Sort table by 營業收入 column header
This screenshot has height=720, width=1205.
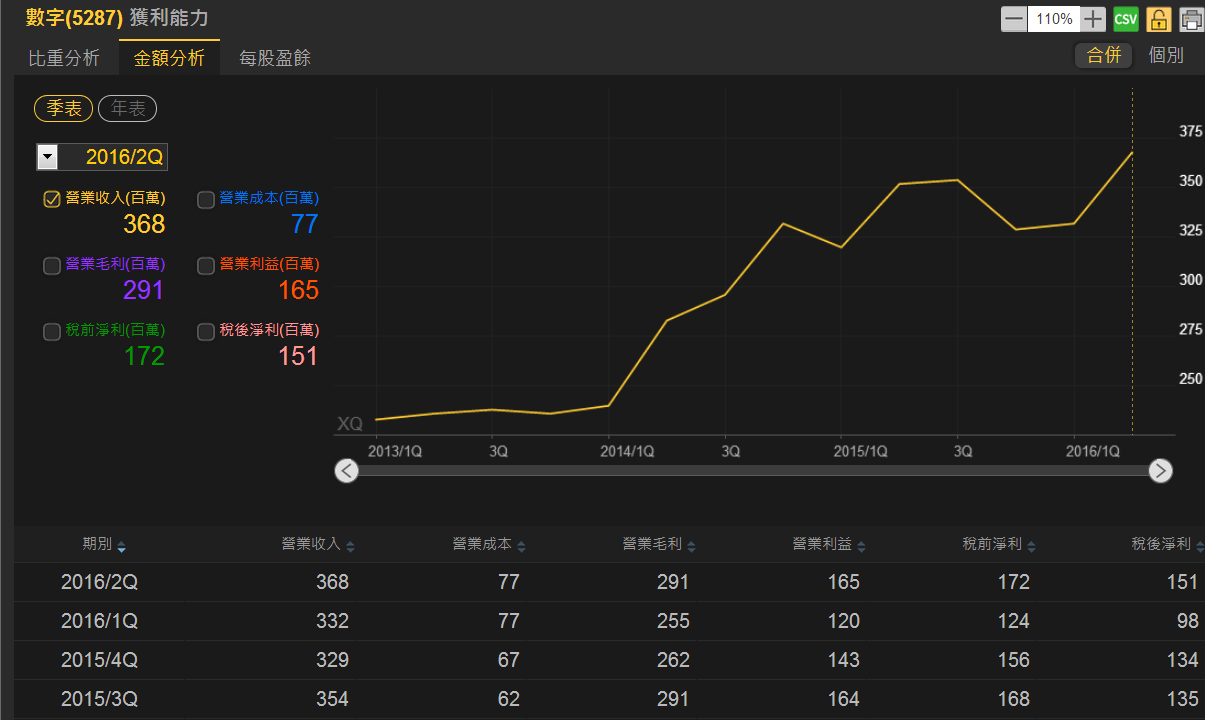(x=311, y=544)
